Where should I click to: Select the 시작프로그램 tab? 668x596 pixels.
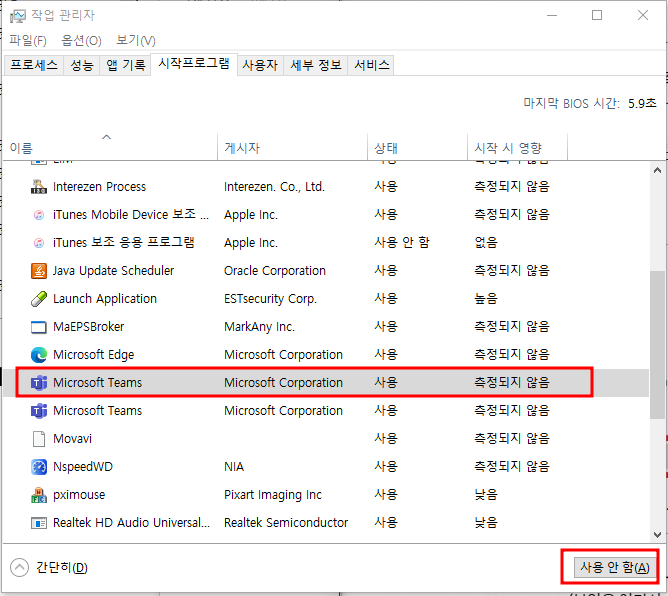(194, 64)
